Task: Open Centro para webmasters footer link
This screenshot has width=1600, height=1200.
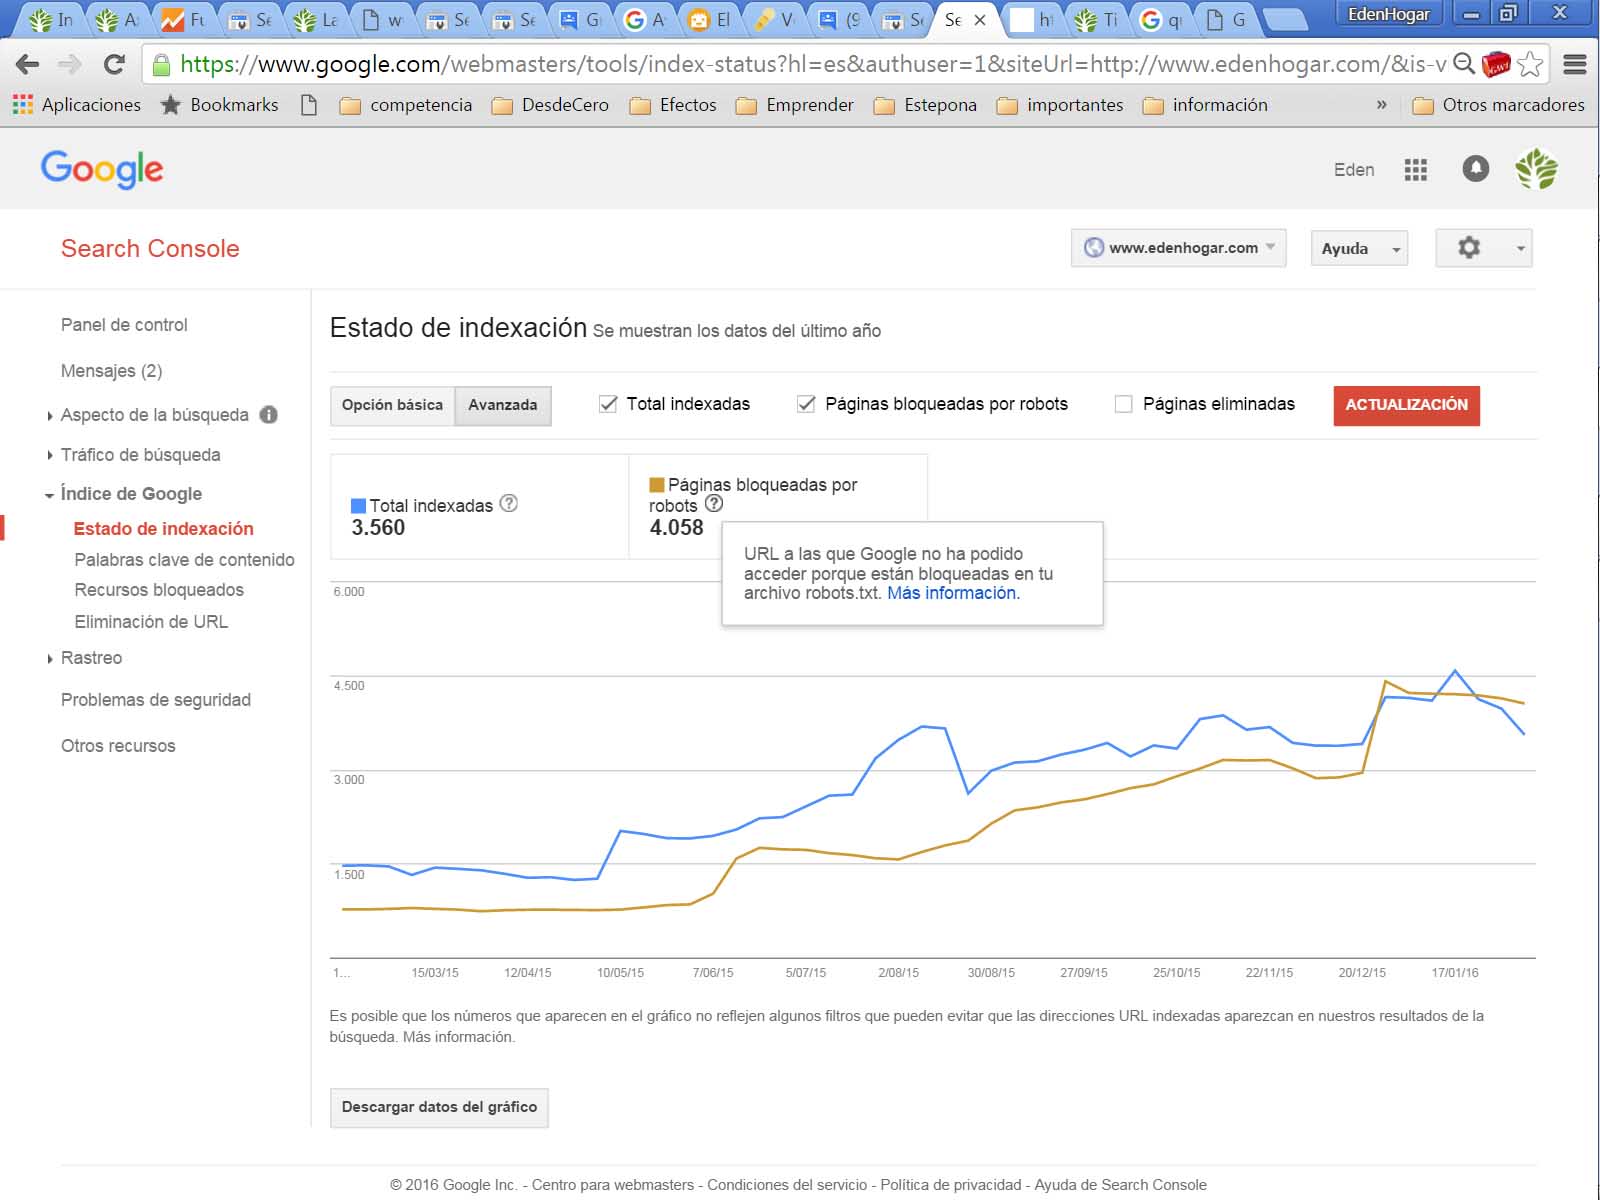Action: click(x=613, y=1185)
